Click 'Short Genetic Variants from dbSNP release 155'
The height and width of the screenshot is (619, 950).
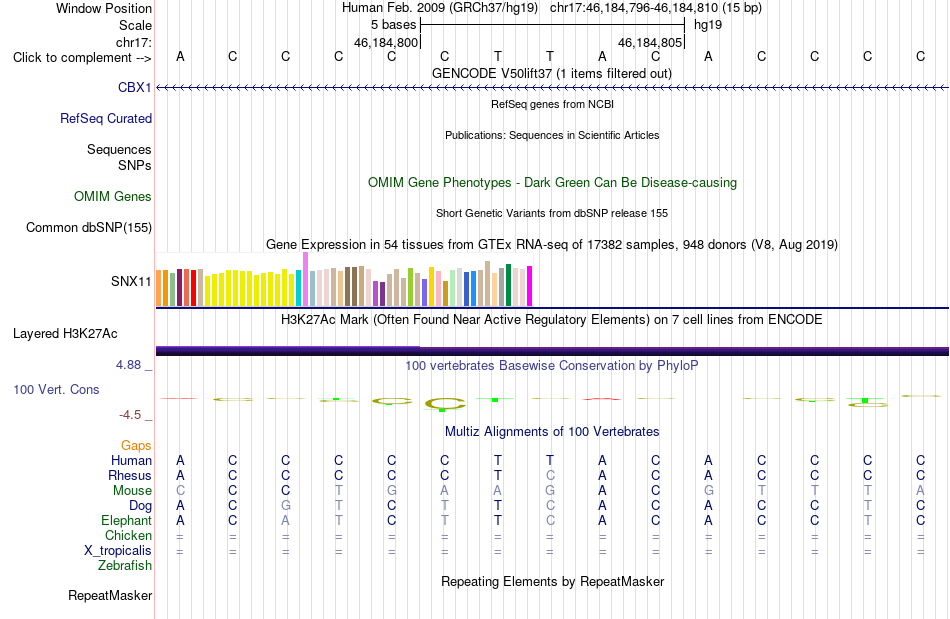pyautogui.click(x=552, y=213)
